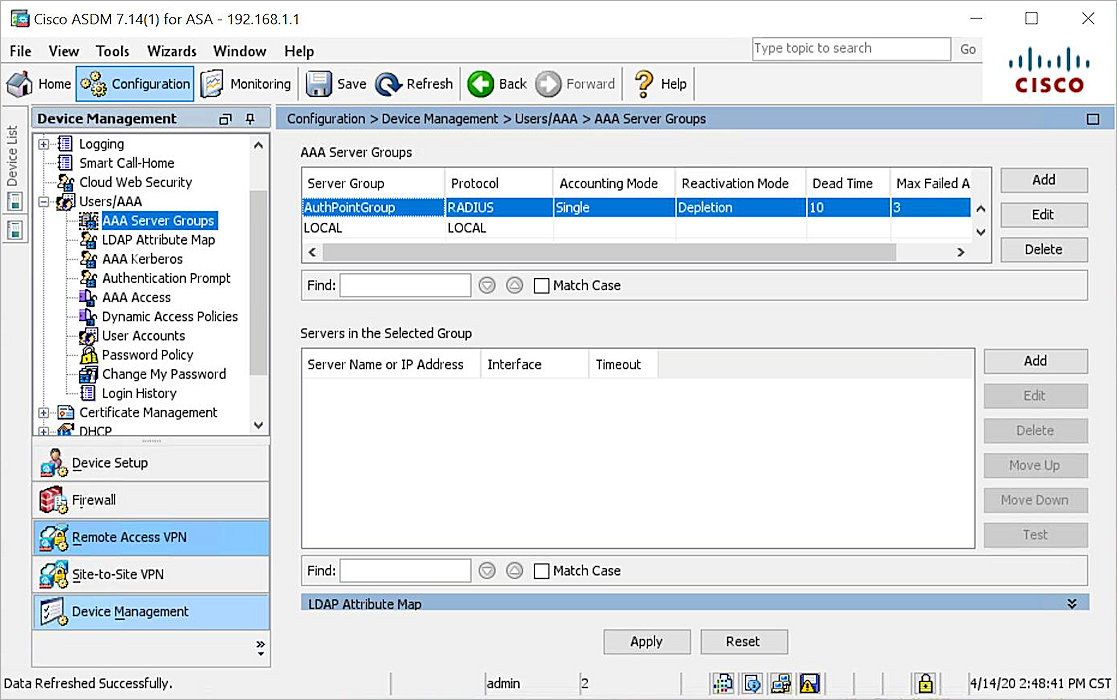1117x700 pixels.
Task: Enable Match Case in the lower Find bar
Action: click(541, 570)
